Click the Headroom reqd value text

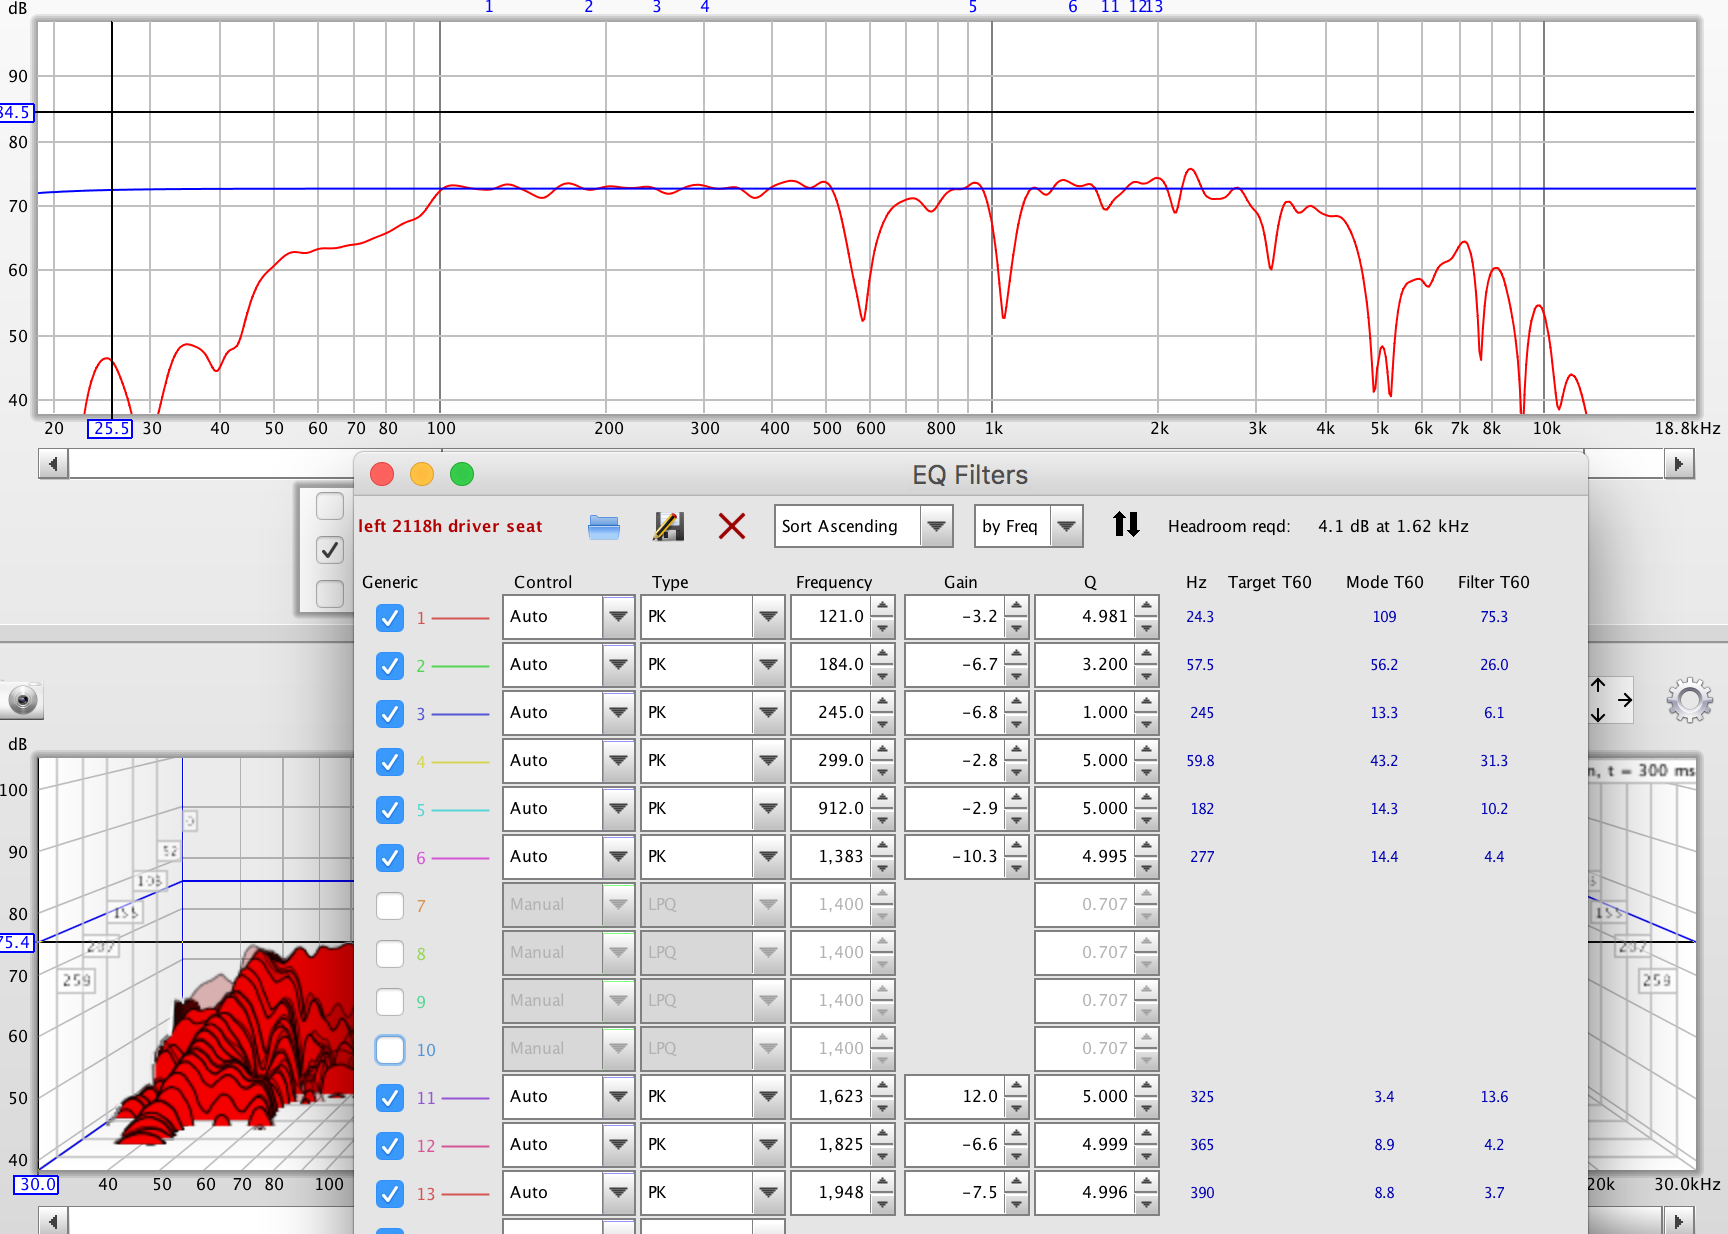[1393, 526]
